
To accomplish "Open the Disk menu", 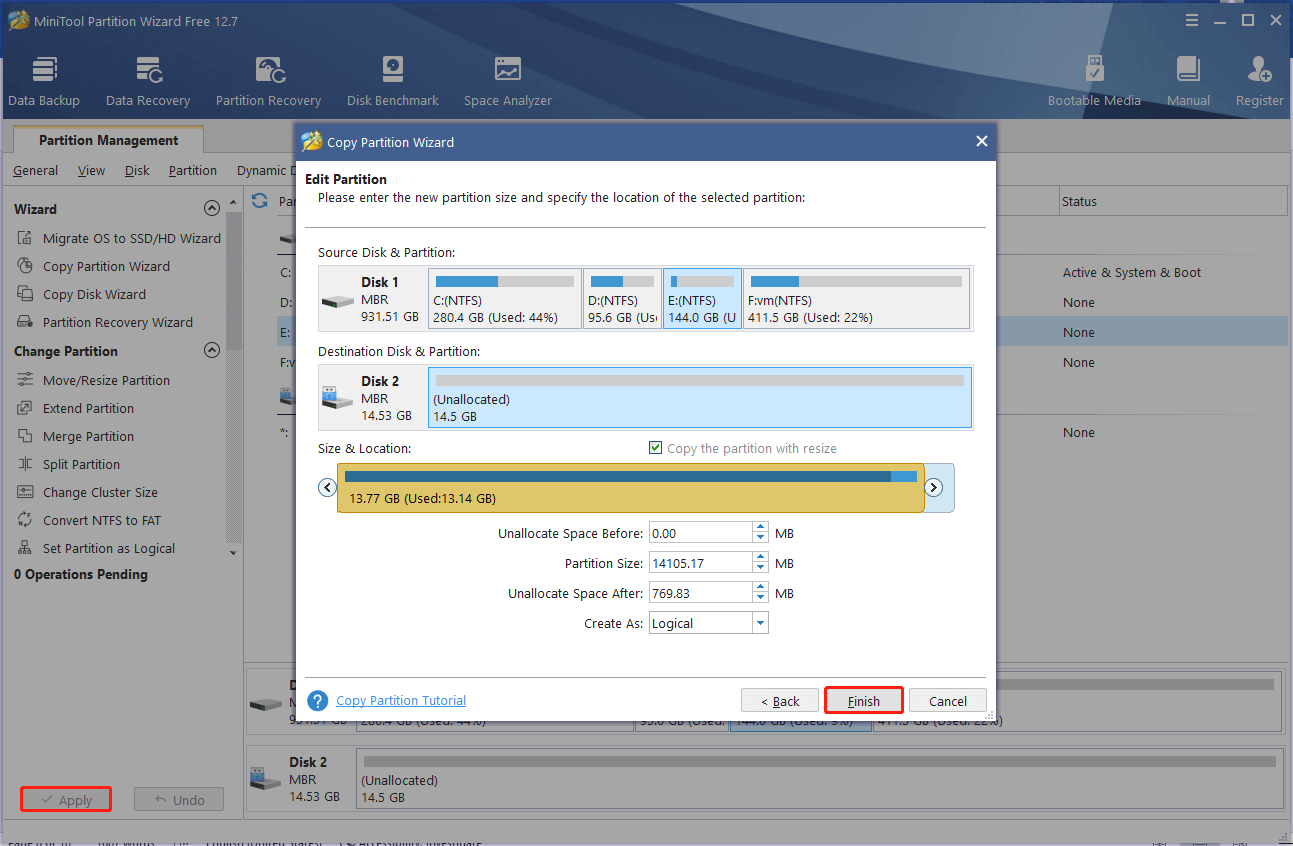I will (137, 170).
